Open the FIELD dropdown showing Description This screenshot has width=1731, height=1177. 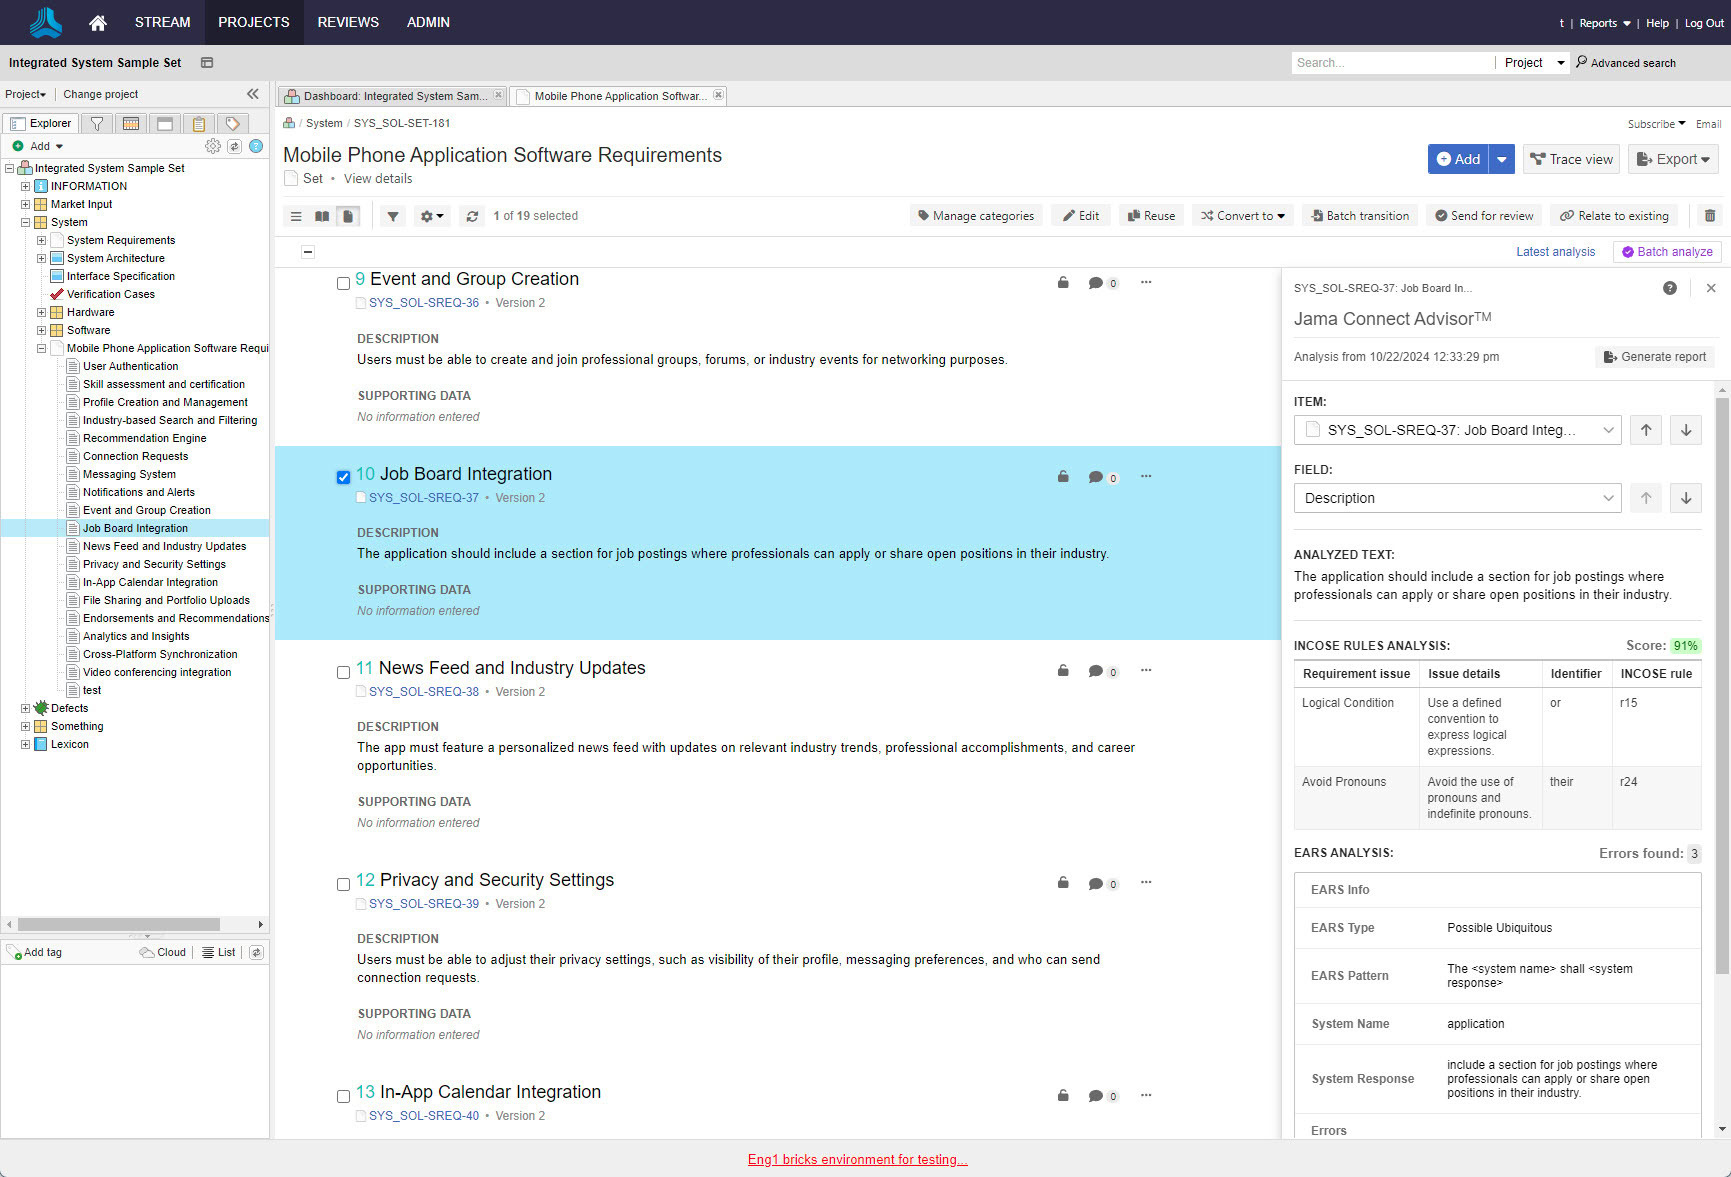[1456, 497]
